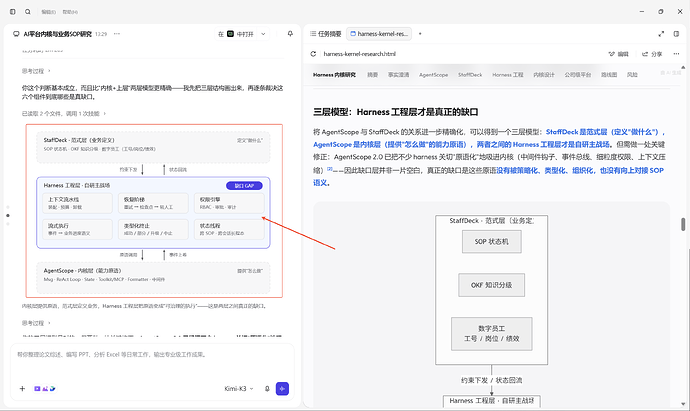Click the footnote reference [2] link

point(329,169)
